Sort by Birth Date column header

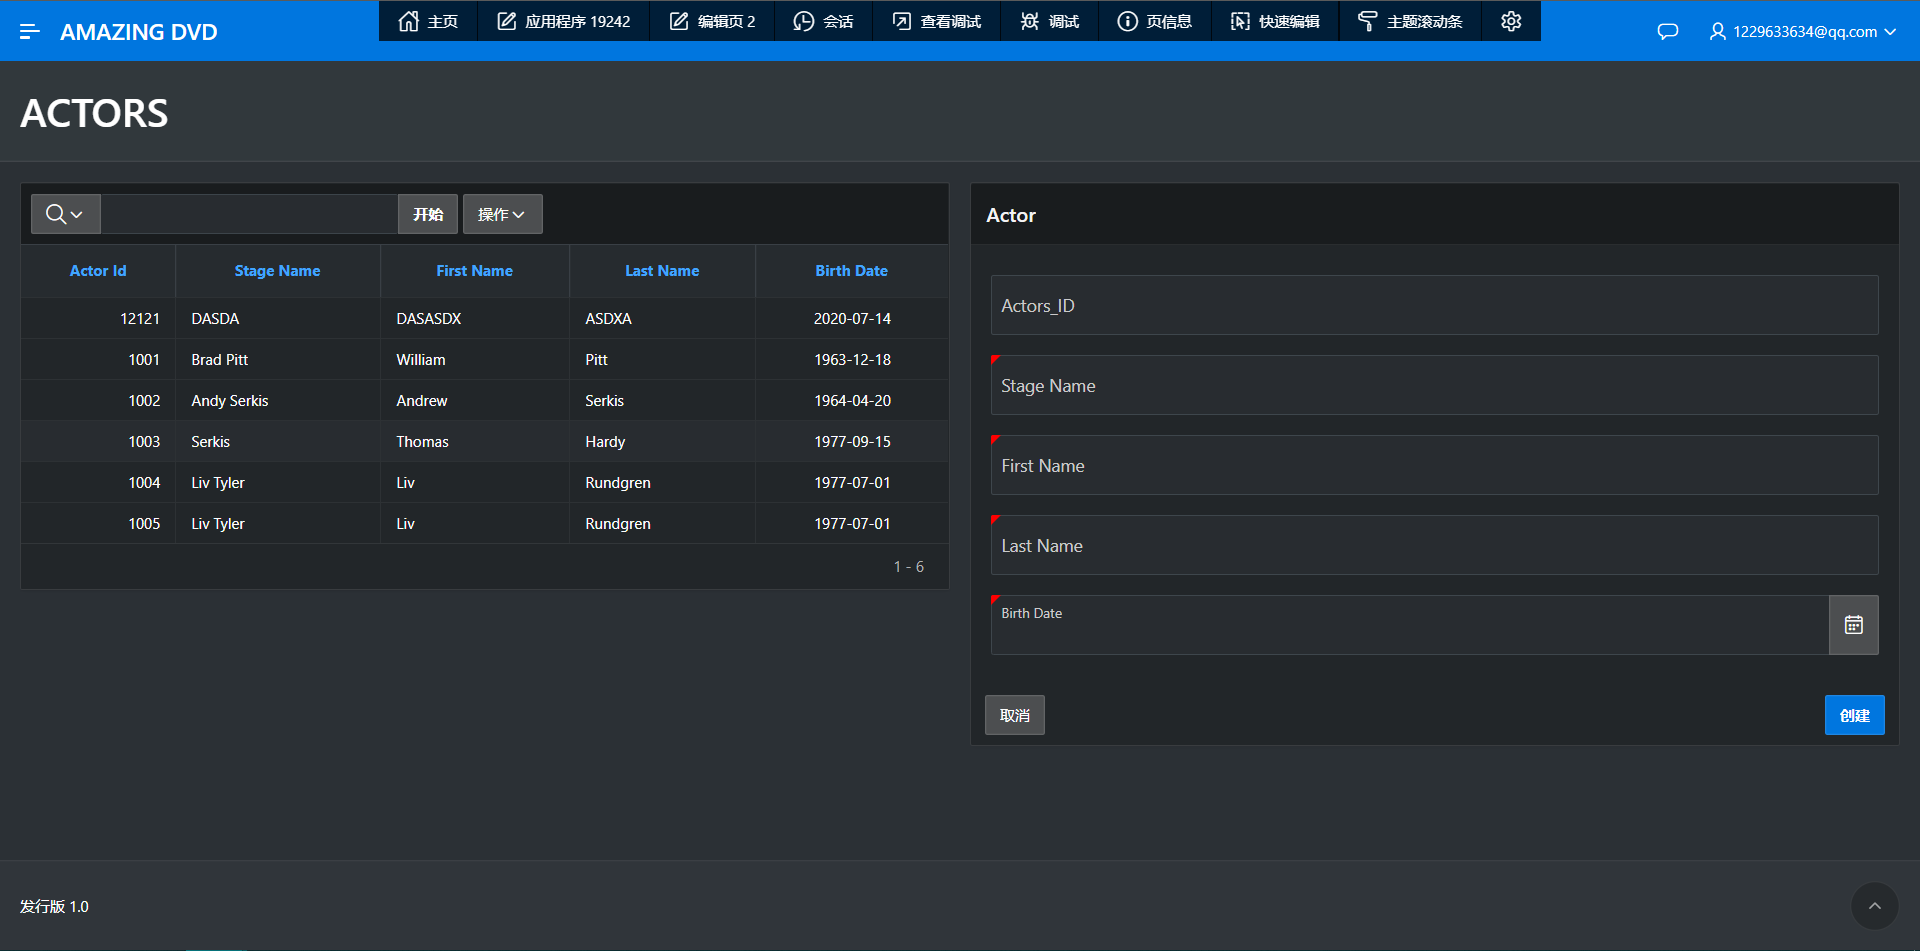851,271
